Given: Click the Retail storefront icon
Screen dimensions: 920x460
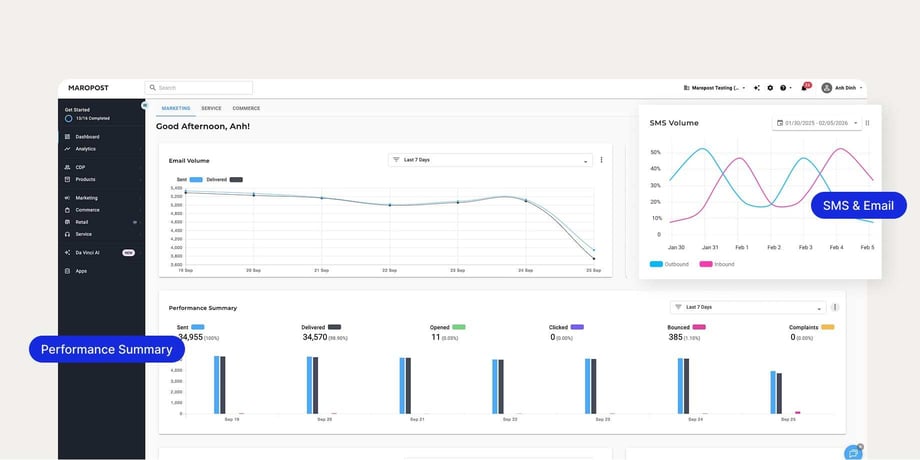Looking at the screenshot, I should (67, 222).
